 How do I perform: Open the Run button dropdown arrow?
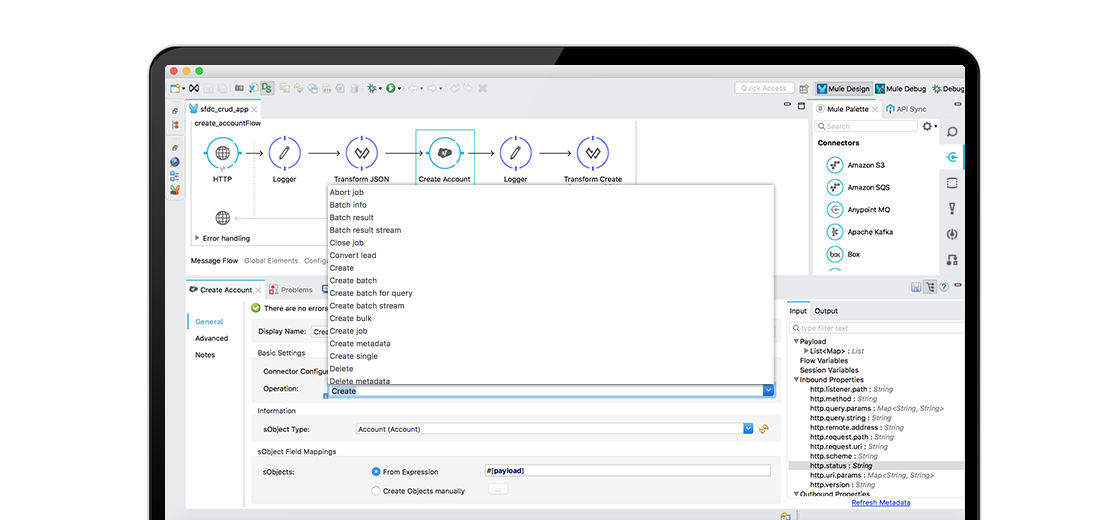tap(399, 89)
